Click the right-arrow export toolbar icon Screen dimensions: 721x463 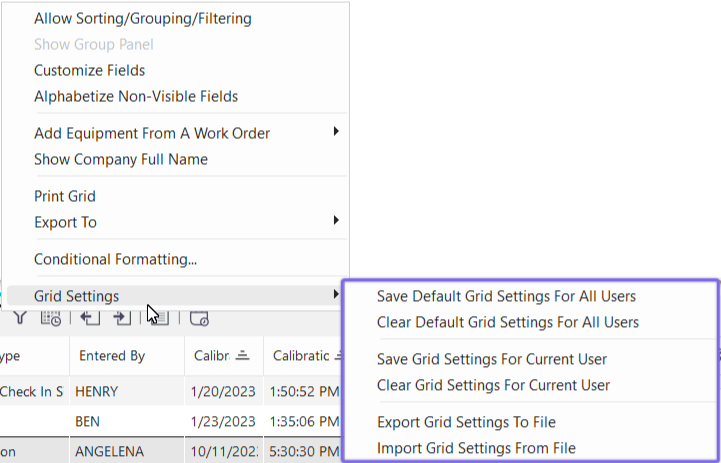122,318
